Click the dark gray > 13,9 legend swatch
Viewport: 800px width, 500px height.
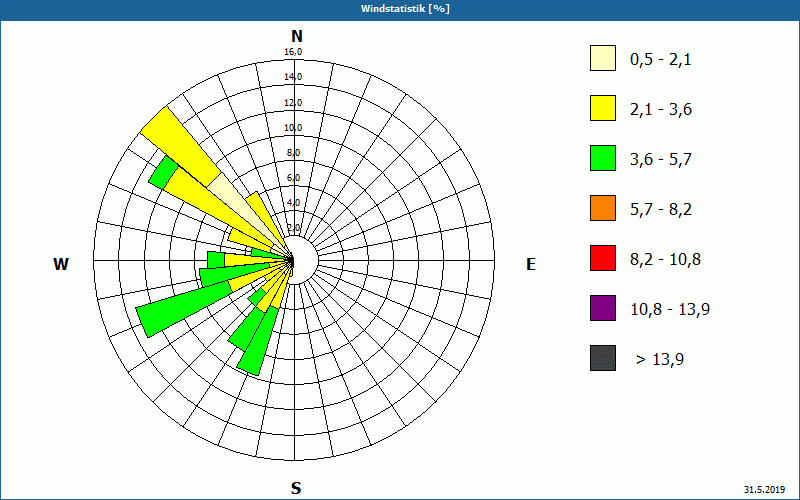point(603,358)
